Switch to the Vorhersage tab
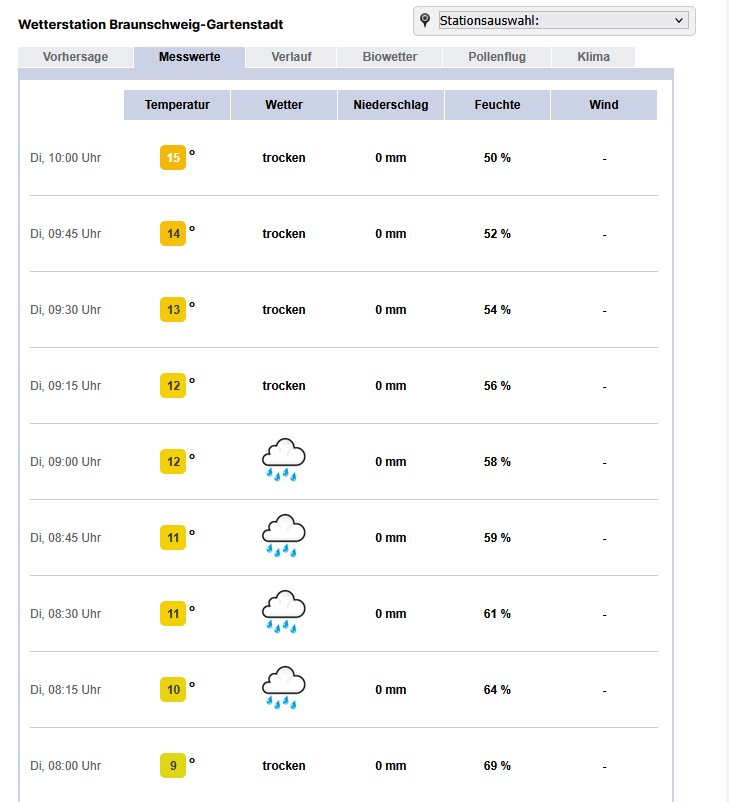Screen dimensions: 729x802 (75, 57)
